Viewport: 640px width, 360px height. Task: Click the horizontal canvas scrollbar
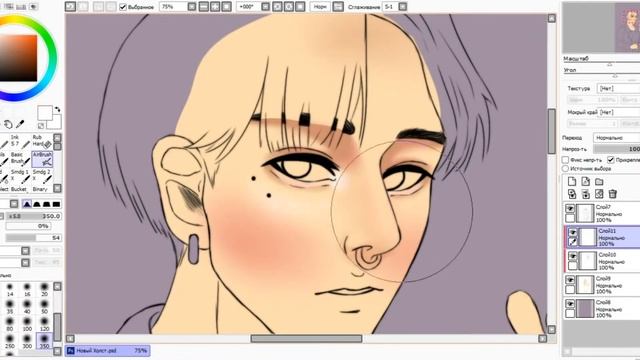coord(306,339)
